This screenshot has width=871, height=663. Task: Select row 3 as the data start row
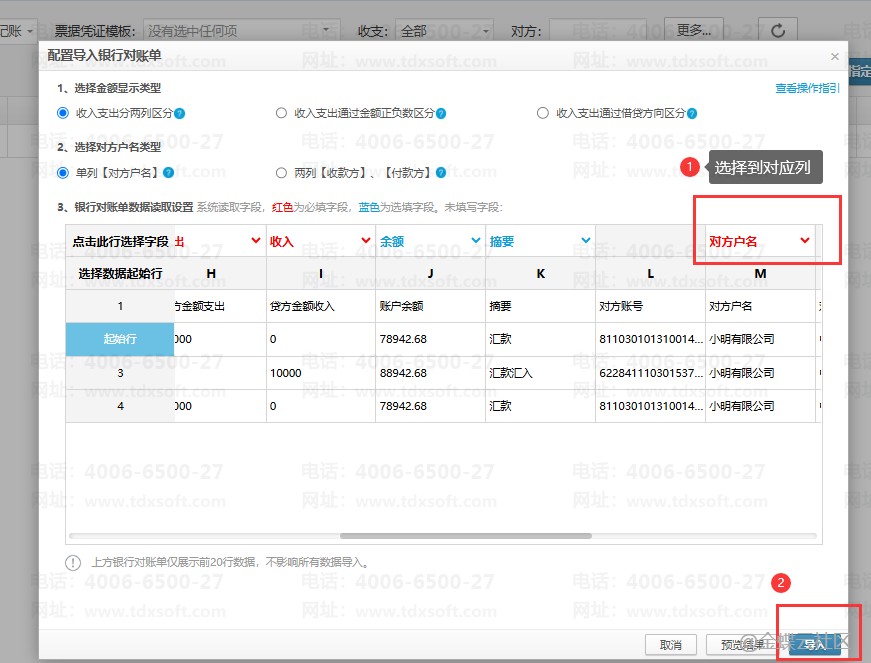click(120, 373)
